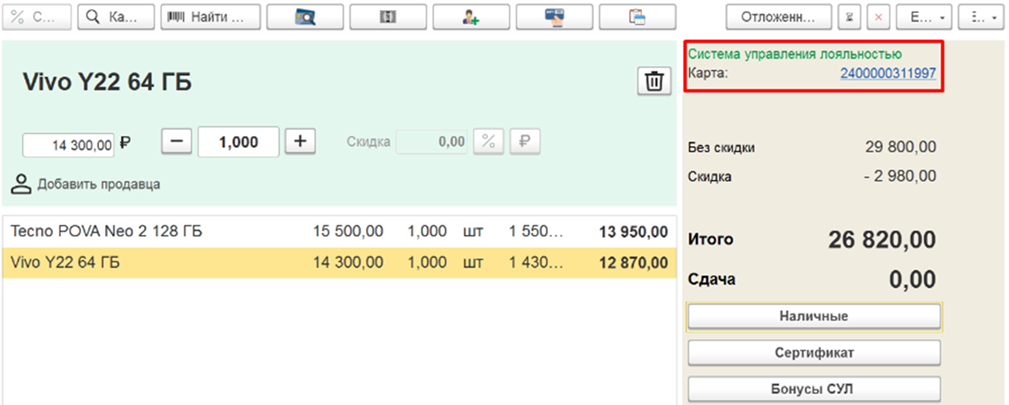Click the clipboard paste icon button
The width and height of the screenshot is (1009, 405).
coord(637,17)
